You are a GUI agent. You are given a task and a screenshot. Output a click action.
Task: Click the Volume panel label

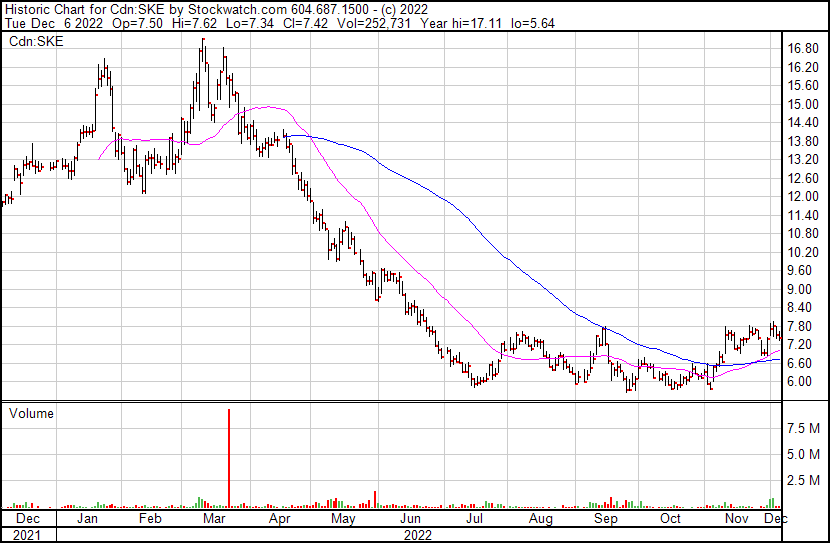coord(31,413)
